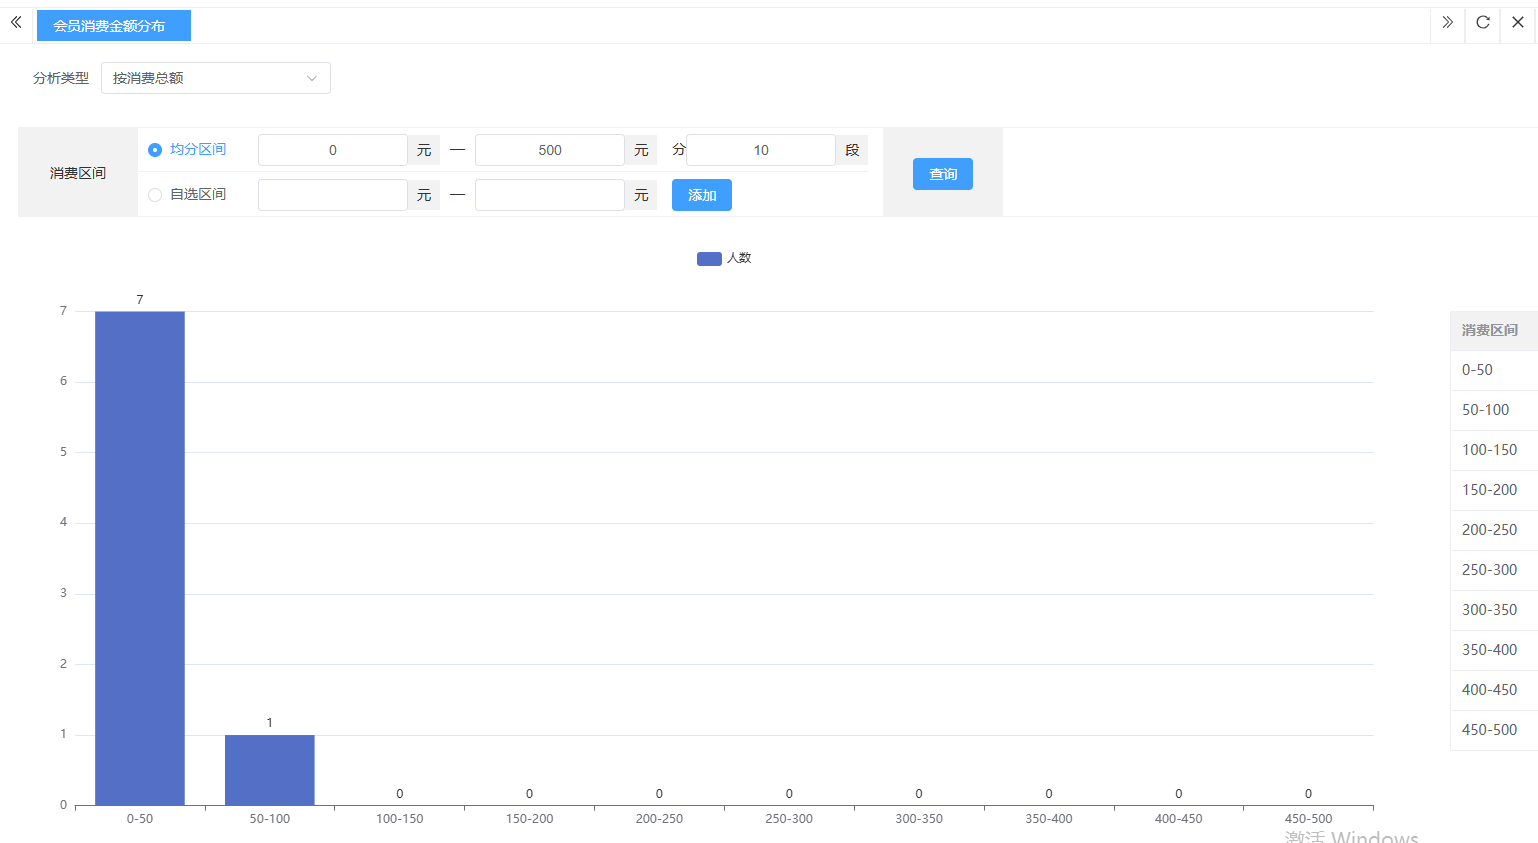
Task: Select the 均分区间 radio button
Action: [155, 150]
